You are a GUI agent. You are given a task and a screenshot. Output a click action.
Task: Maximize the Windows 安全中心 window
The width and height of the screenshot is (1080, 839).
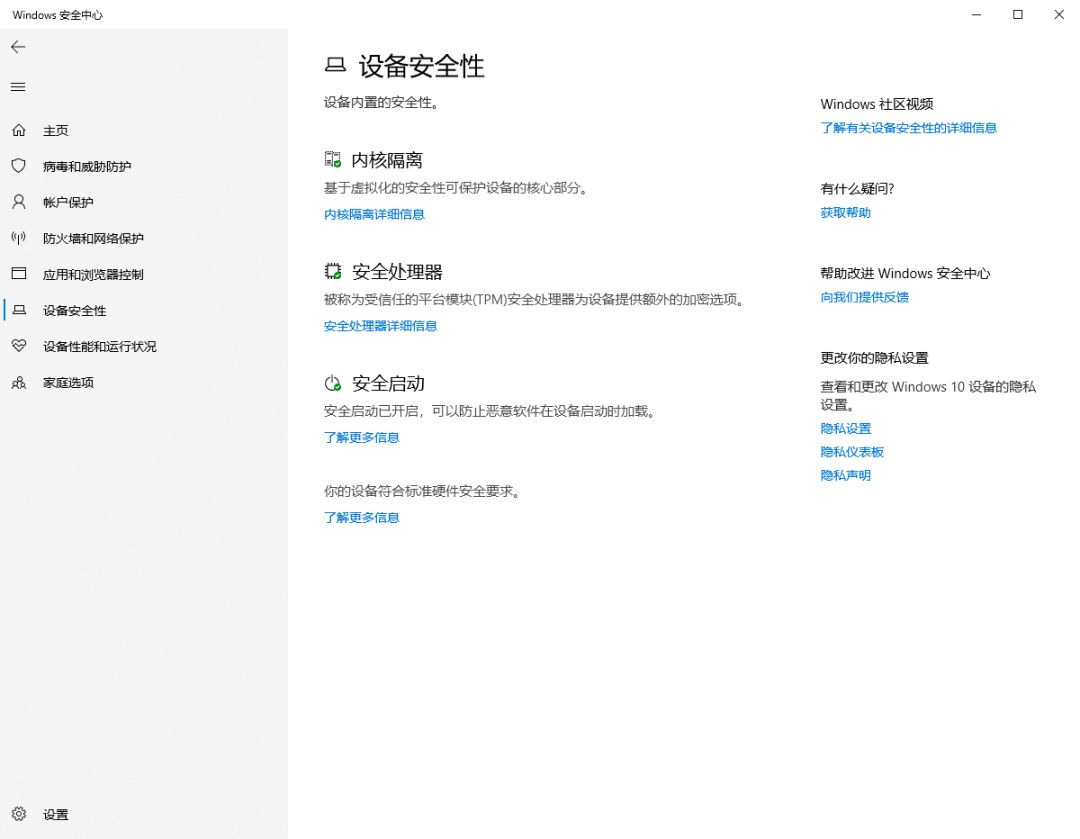coord(1018,14)
